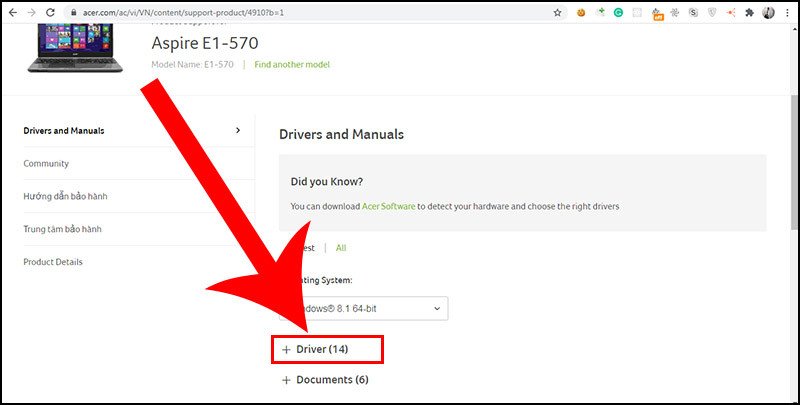The image size is (800, 405).
Task: Click the Acer Software link
Action: pos(388,207)
